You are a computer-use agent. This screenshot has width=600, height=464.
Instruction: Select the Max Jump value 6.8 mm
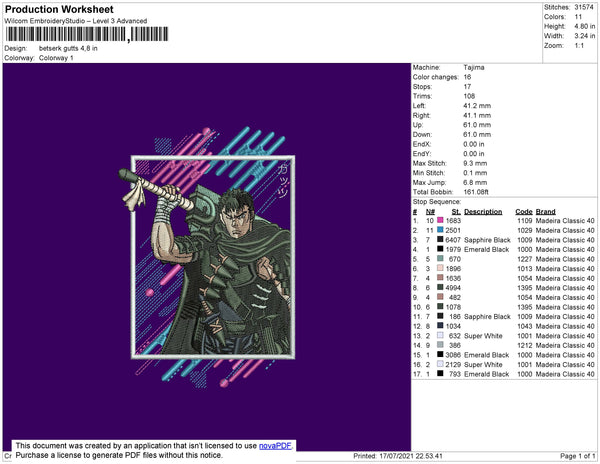pos(475,182)
